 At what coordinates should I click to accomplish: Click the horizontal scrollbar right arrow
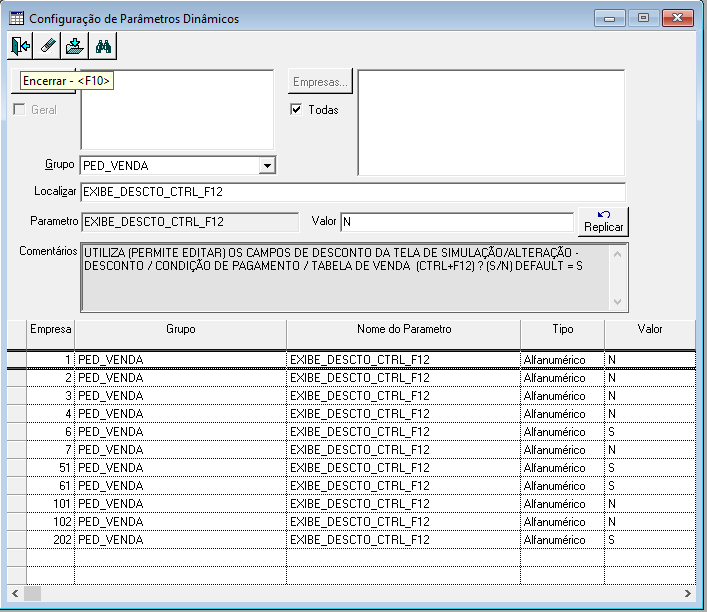(688, 594)
